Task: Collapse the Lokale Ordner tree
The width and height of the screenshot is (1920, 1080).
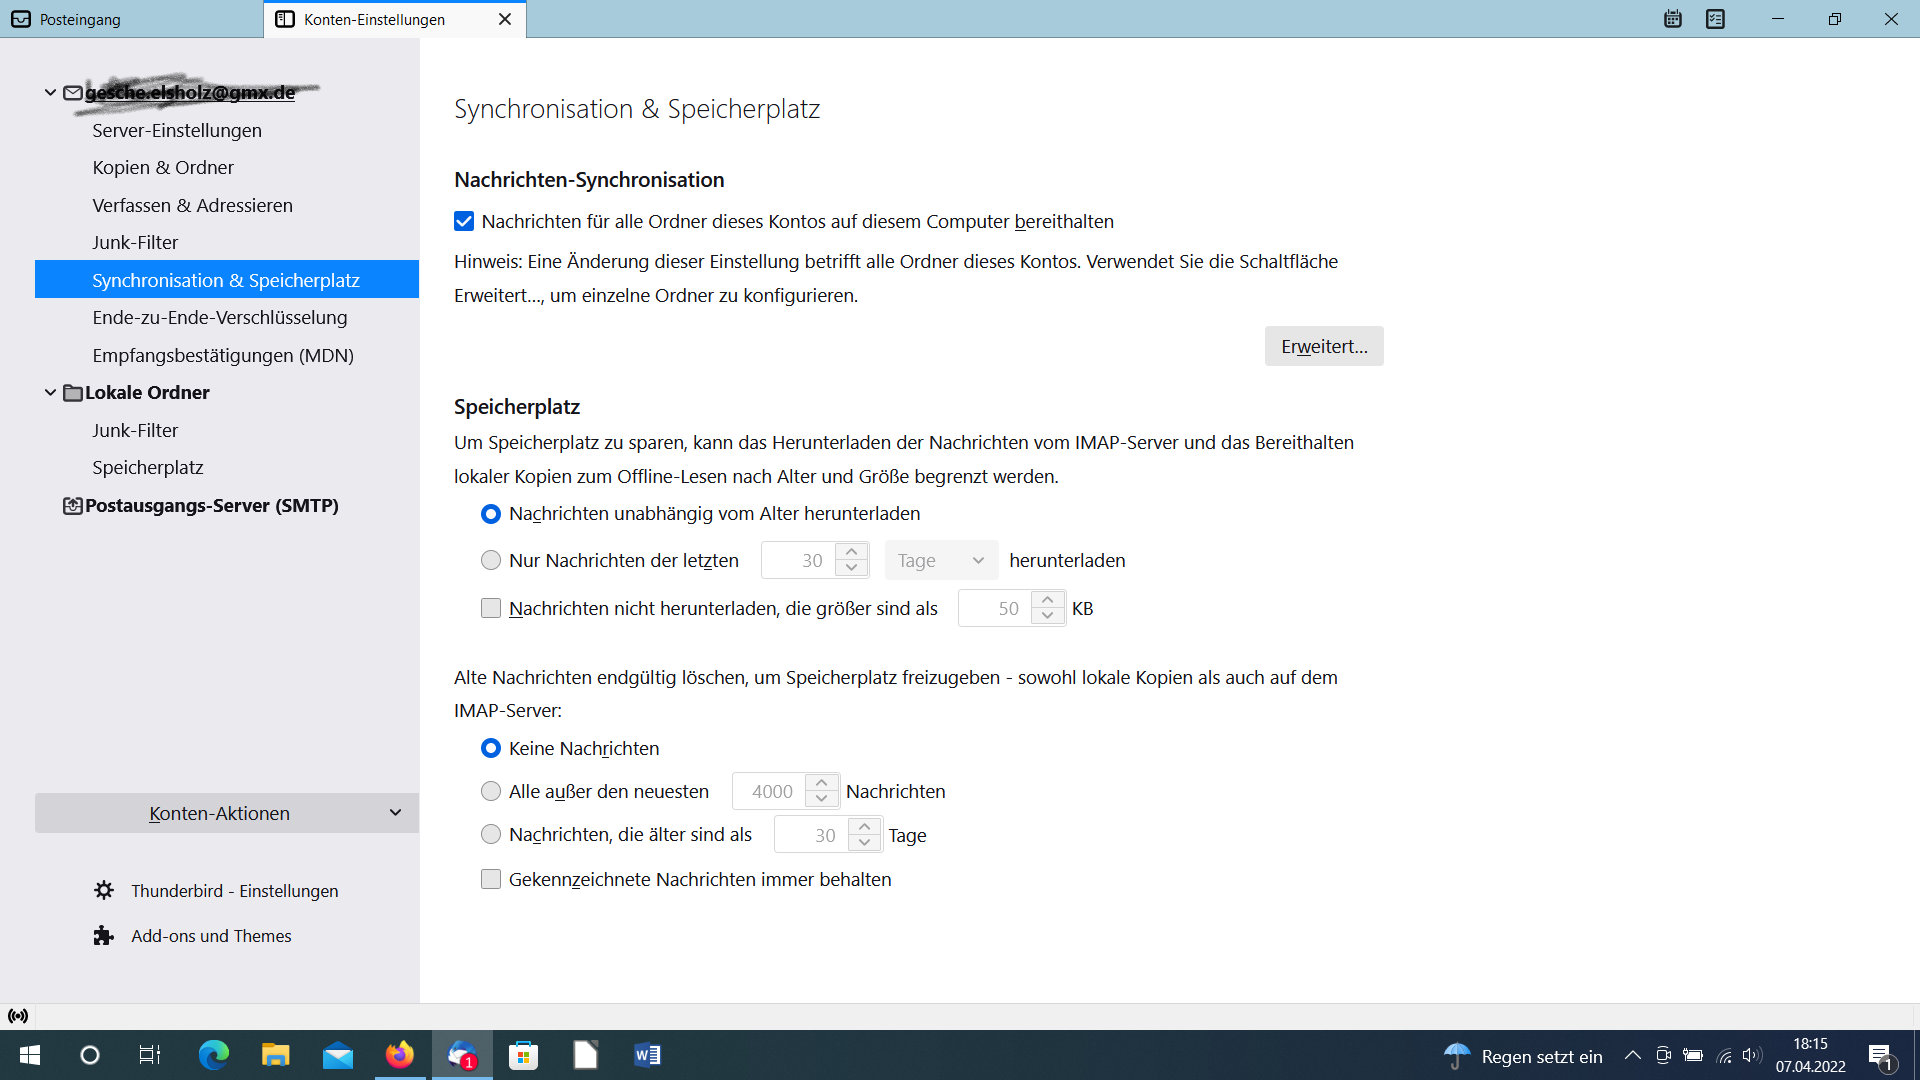Action: tap(50, 393)
